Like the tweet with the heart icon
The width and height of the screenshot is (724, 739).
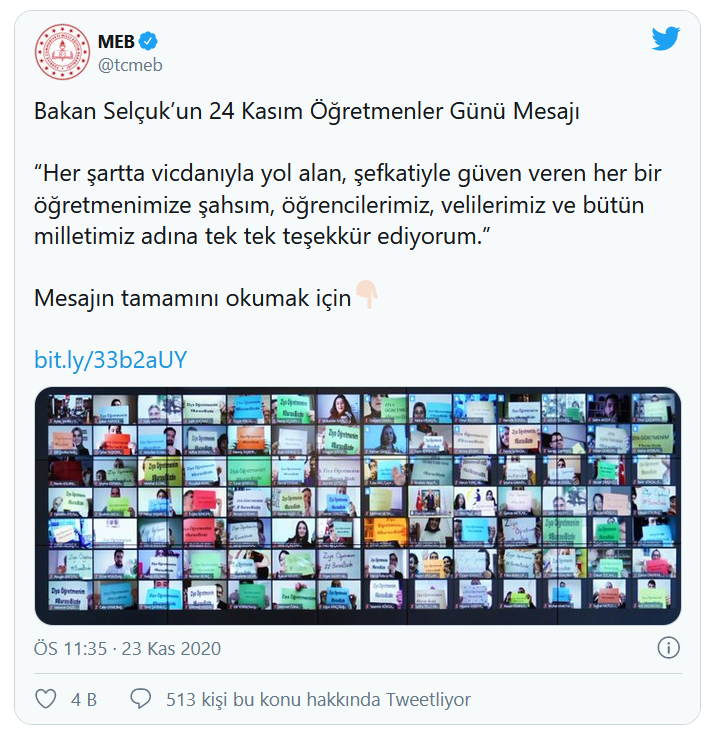pyautogui.click(x=46, y=699)
